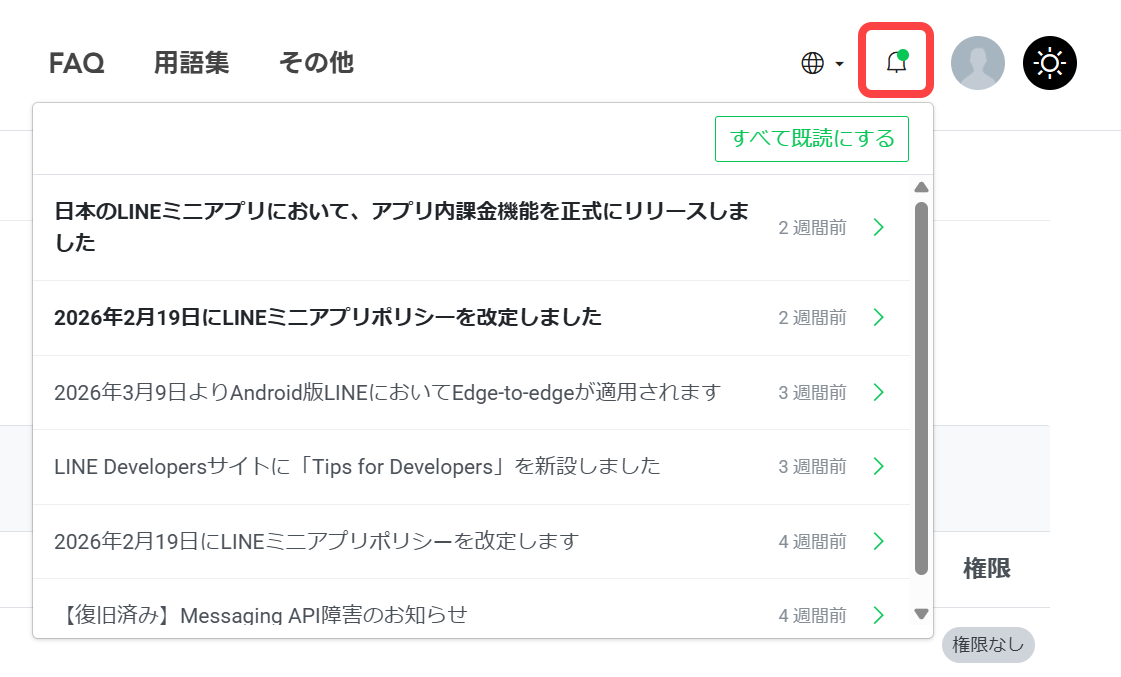This screenshot has width=1121, height=677.
Task: Click chevron arrow beside Tips for Developers
Action: (x=878, y=466)
